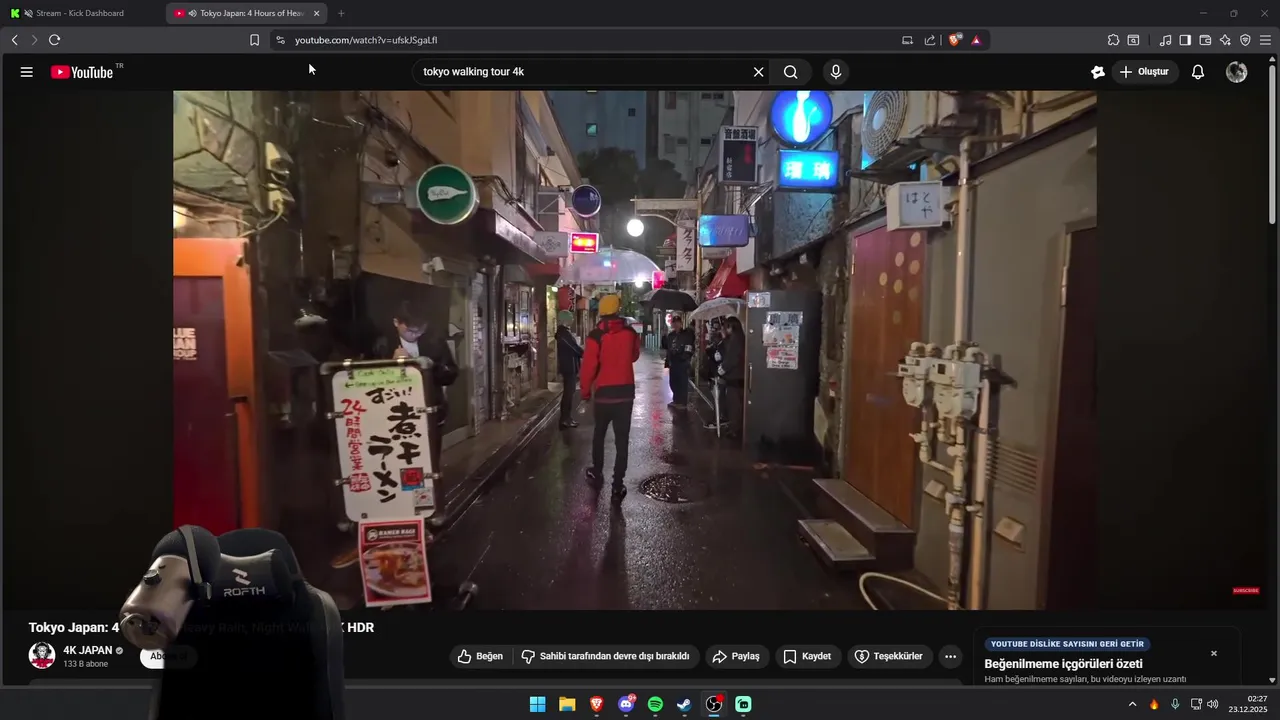Screen dimensions: 1280x720
Task: Click the Teşekkürler thanks button
Action: 889,656
